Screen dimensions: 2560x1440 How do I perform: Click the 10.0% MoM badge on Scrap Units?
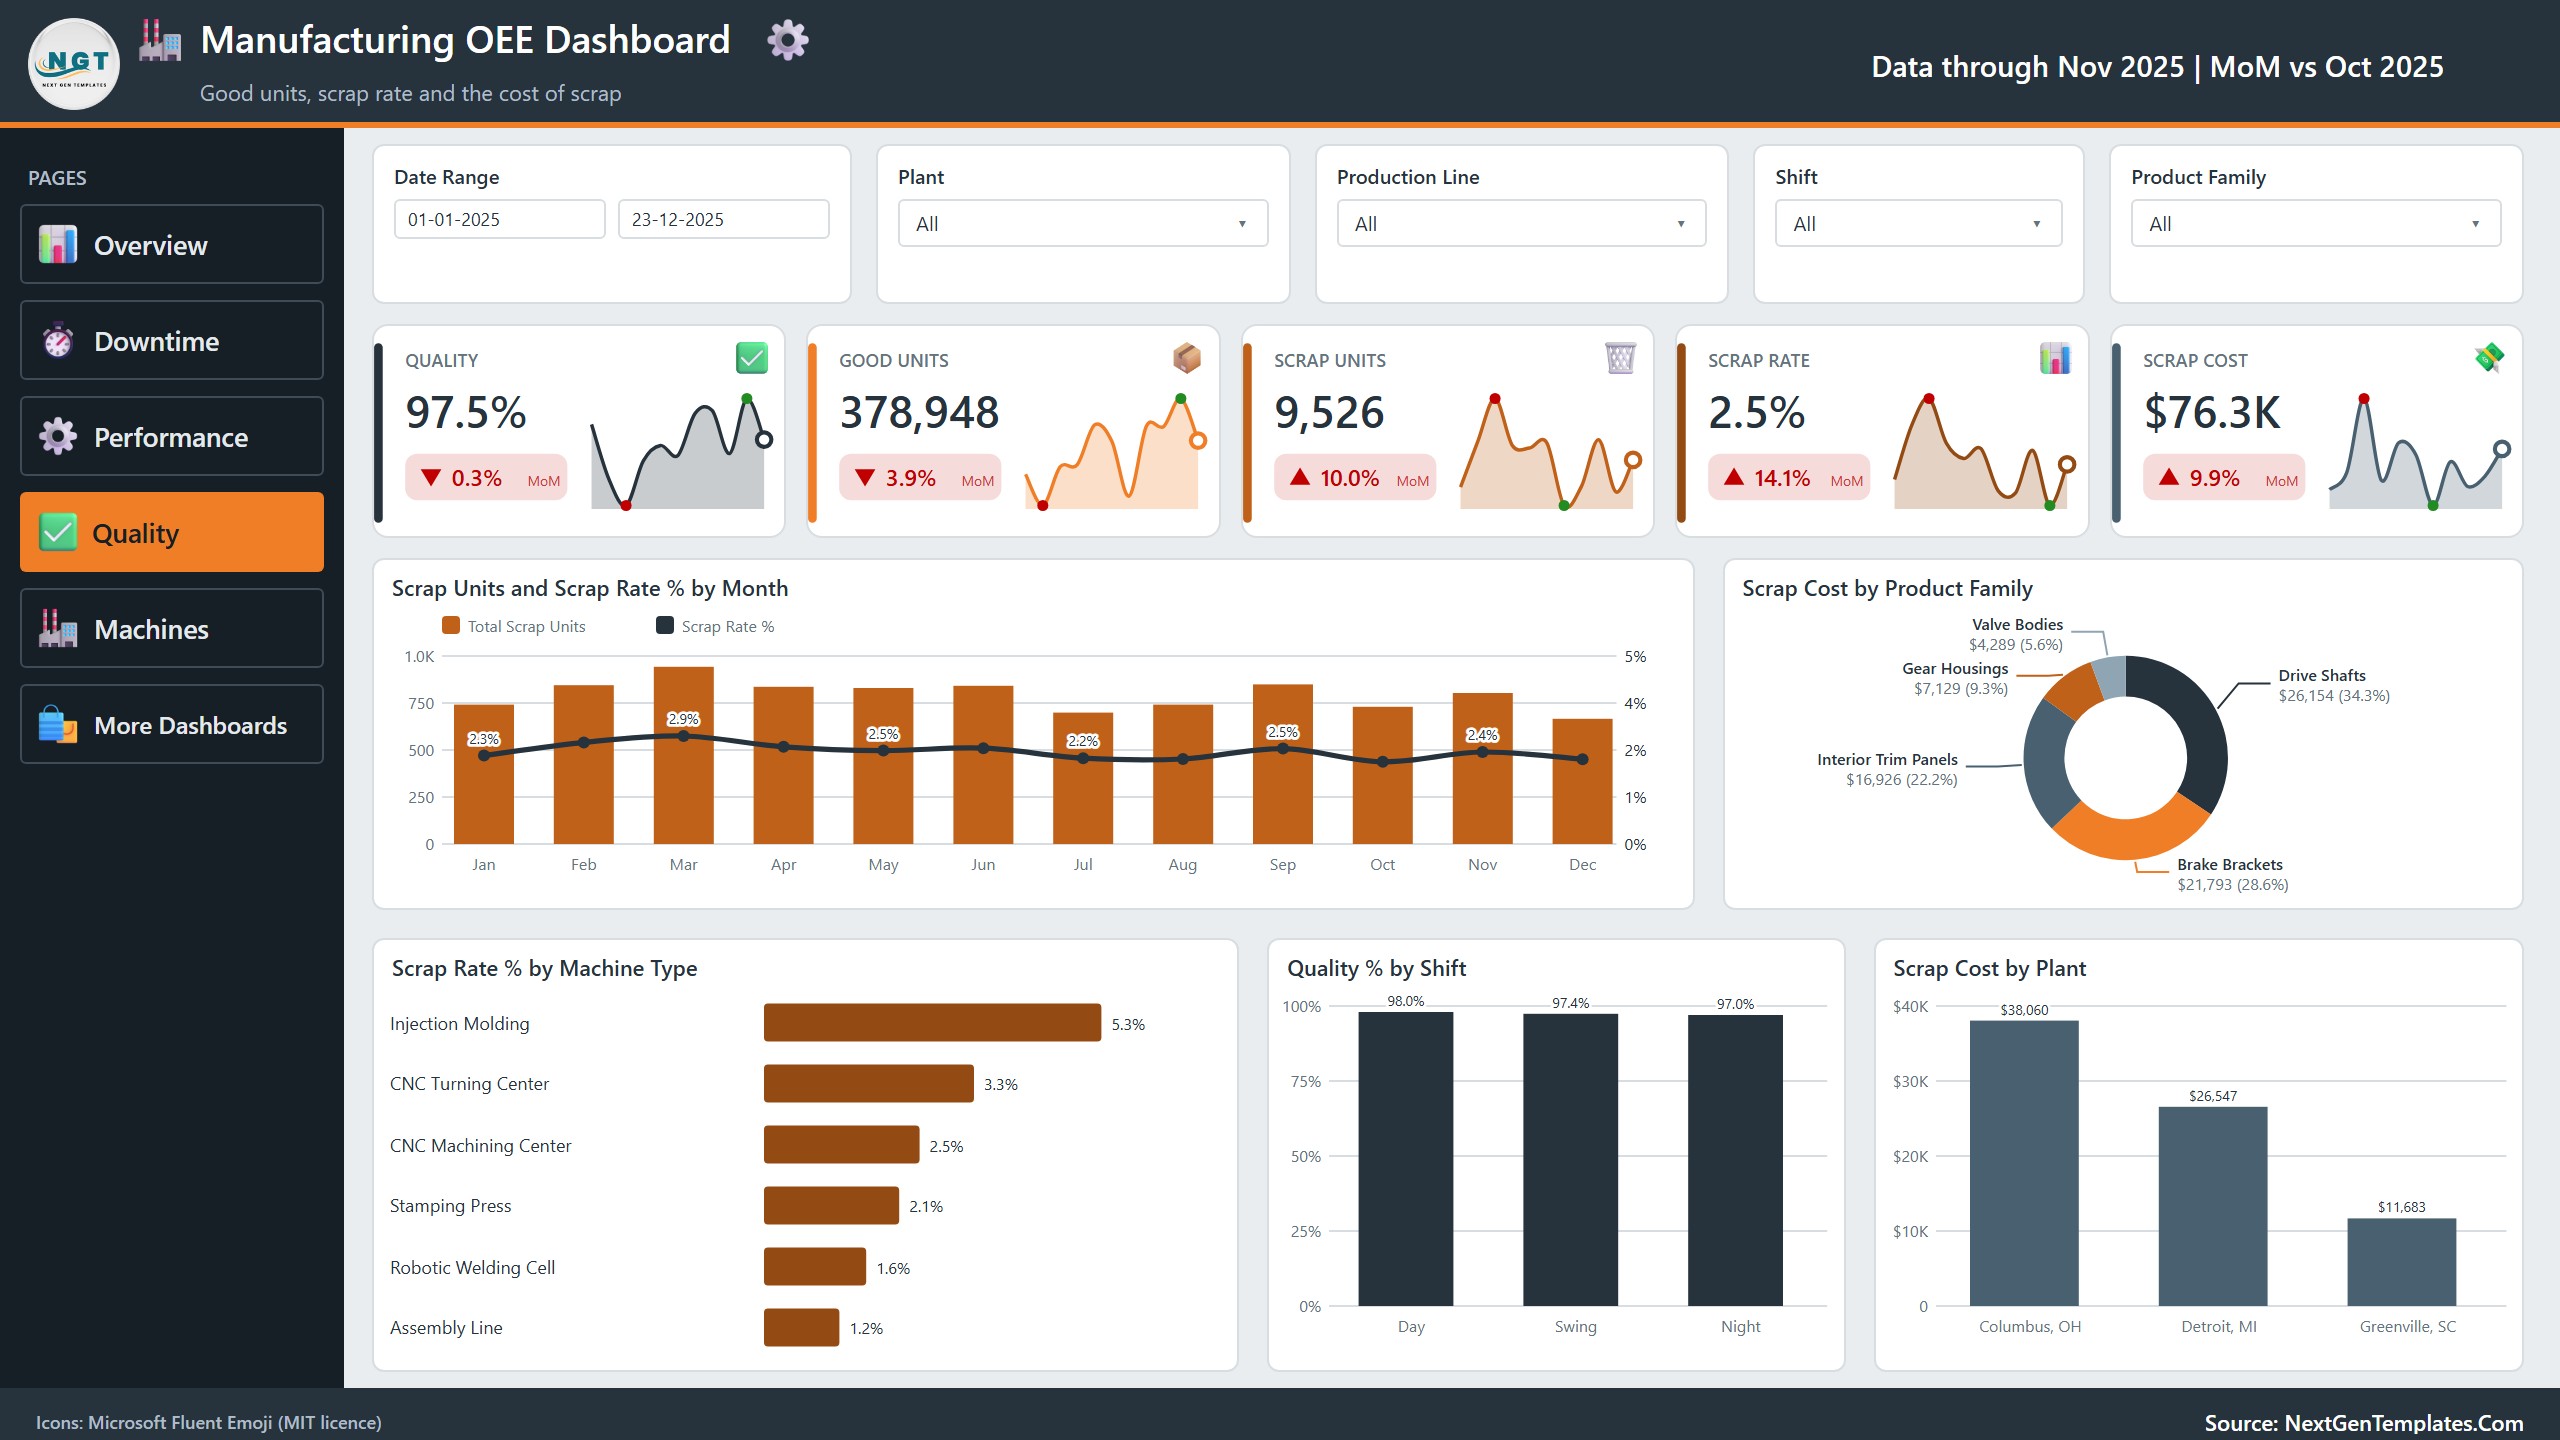tap(1355, 478)
